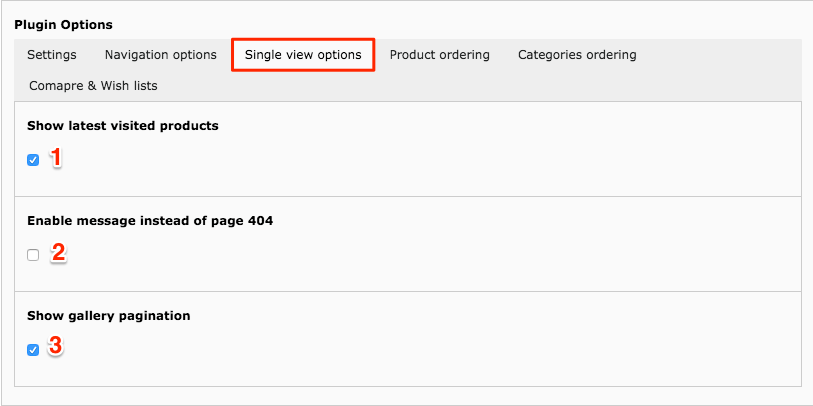
Task: Switch to Comapre & Wish lists tab
Action: pyautogui.click(x=93, y=86)
